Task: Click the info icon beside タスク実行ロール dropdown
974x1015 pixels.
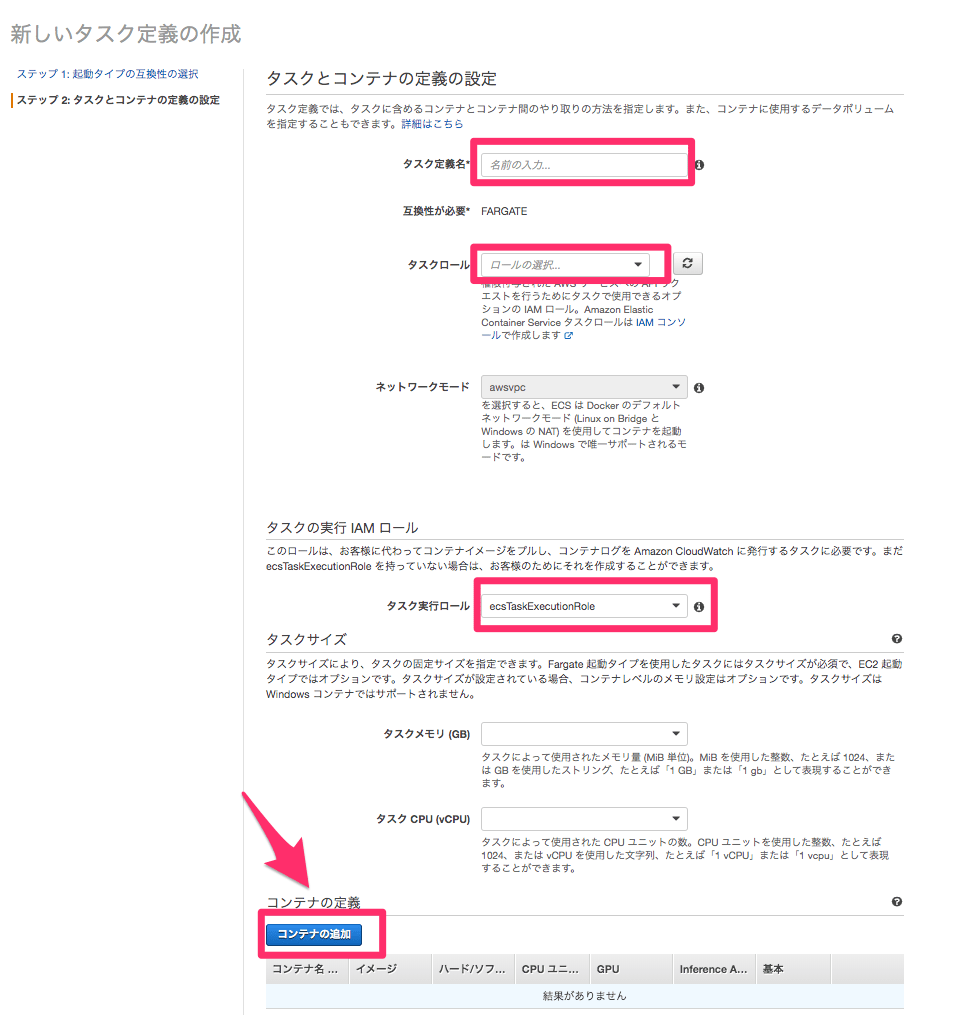Action: (699, 607)
